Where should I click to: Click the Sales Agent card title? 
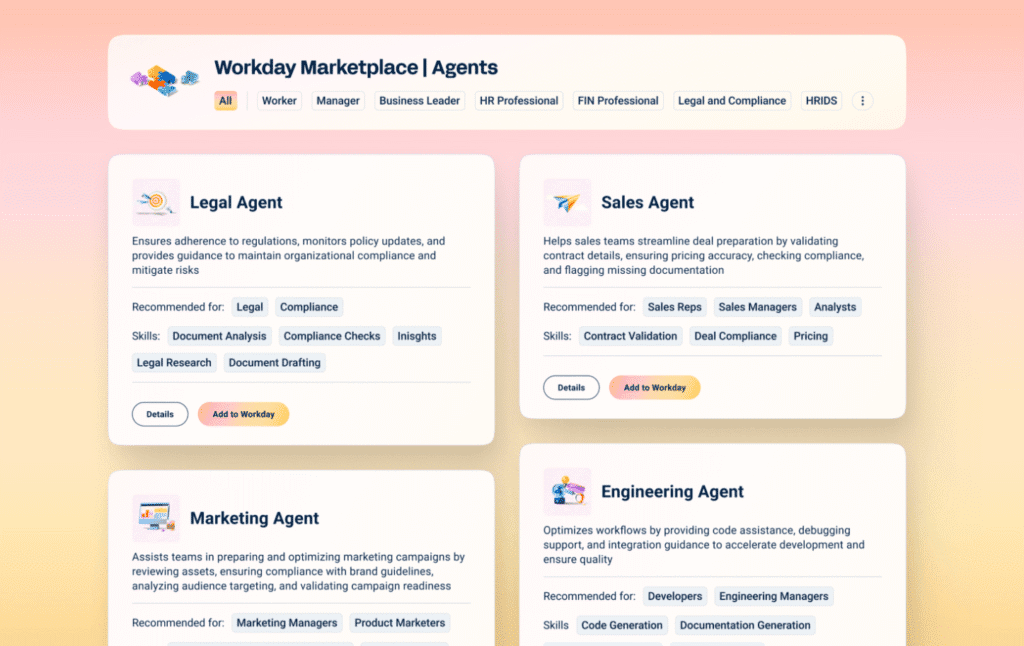(x=648, y=202)
